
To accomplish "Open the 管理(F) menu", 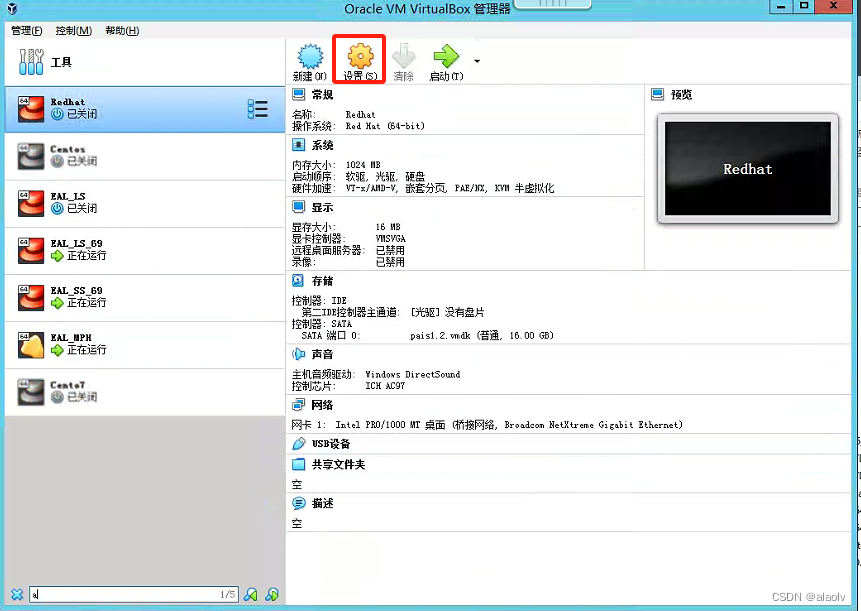I will click(x=26, y=31).
